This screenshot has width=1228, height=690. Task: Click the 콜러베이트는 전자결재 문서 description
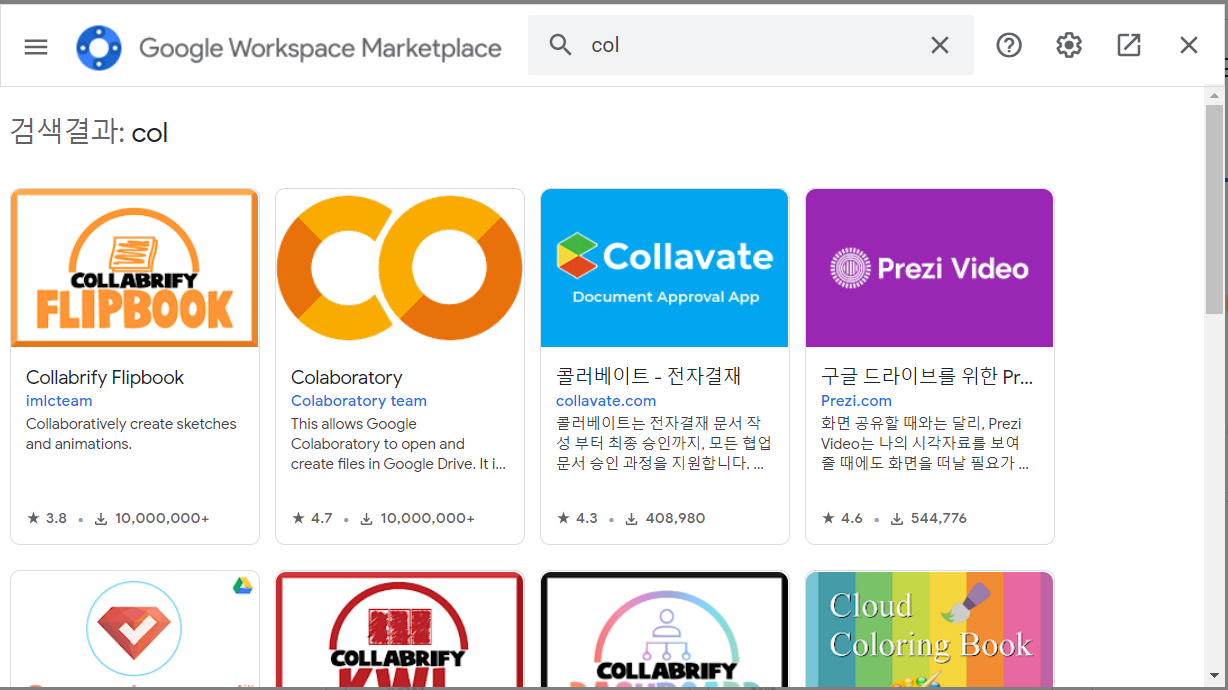(664, 444)
